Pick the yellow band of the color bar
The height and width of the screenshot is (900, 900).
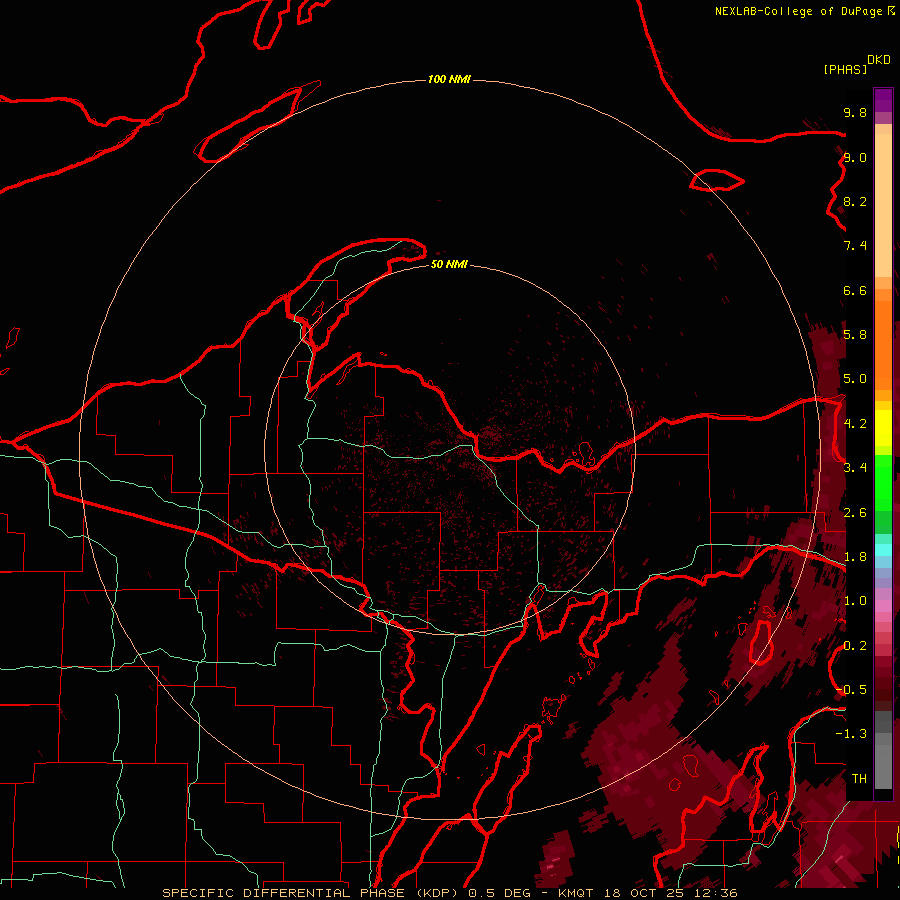coord(883,428)
